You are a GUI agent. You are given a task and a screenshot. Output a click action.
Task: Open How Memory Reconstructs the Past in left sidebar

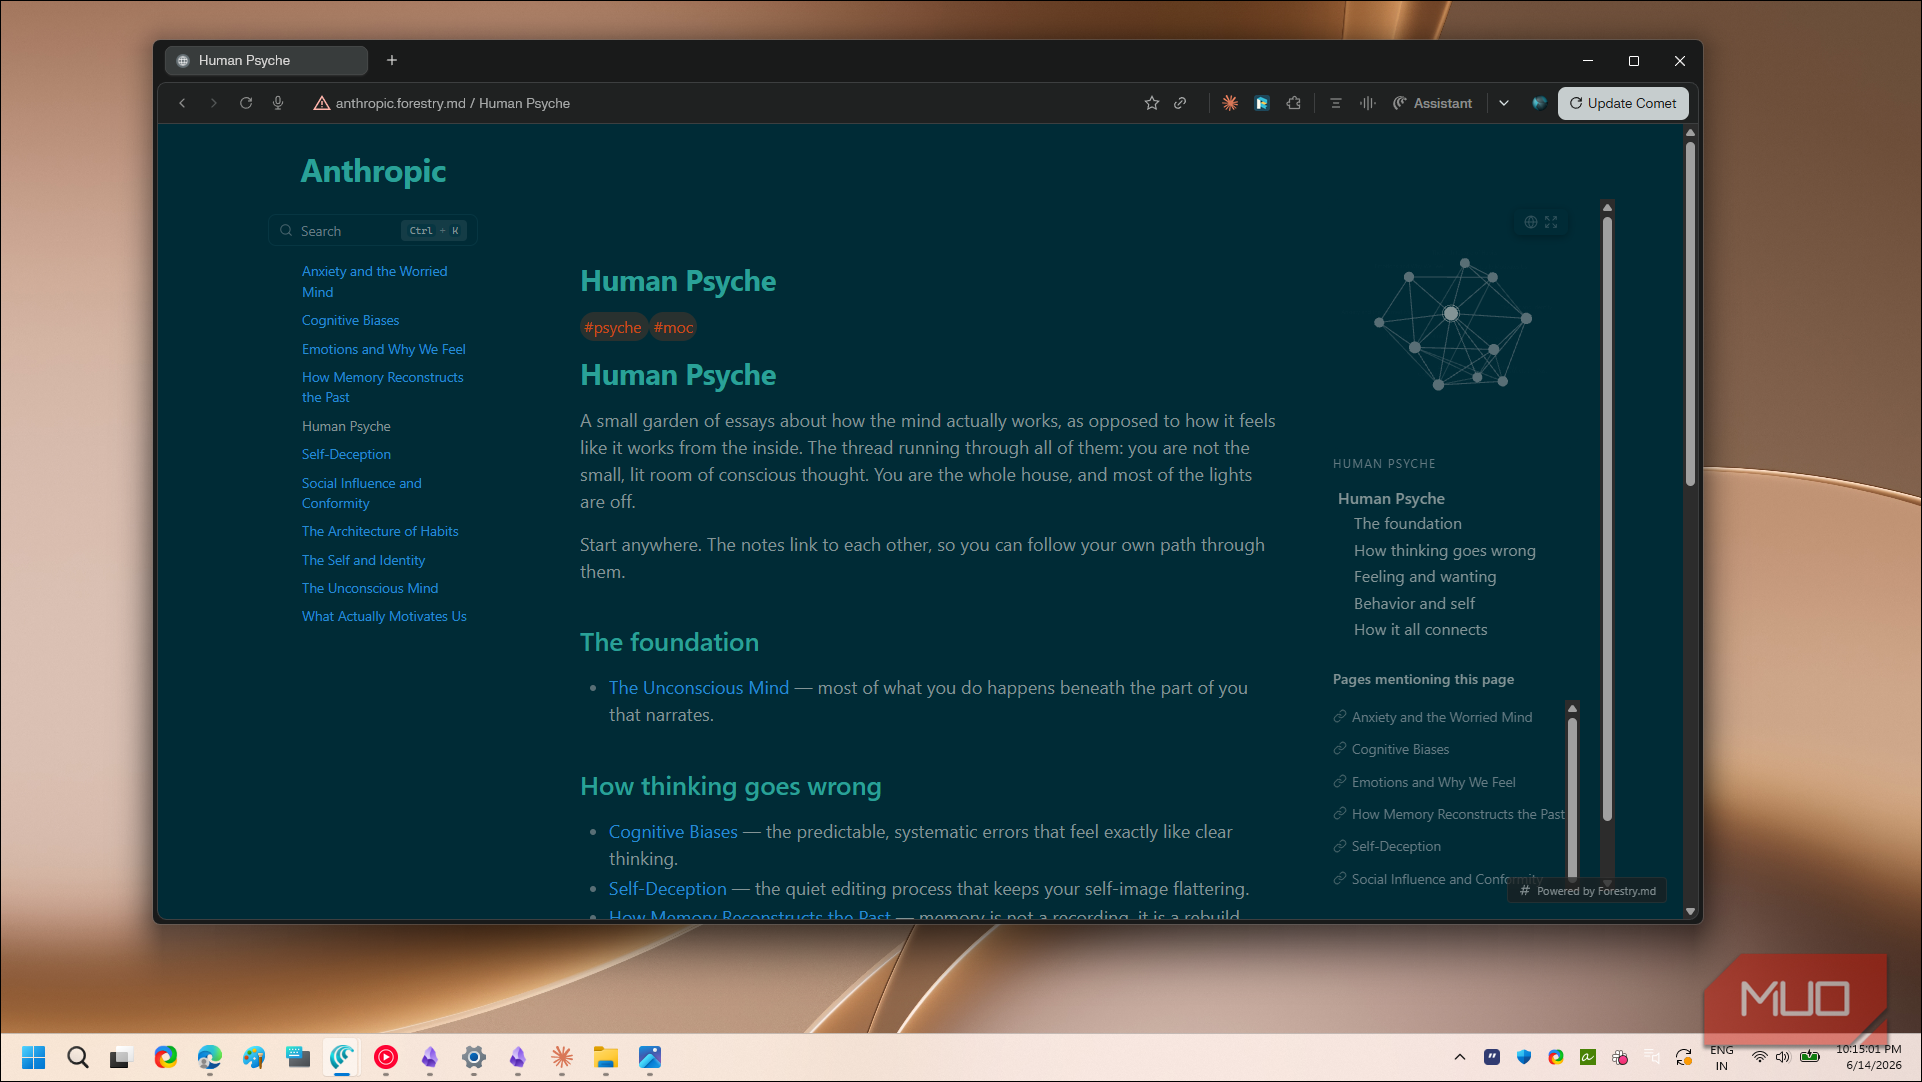pyautogui.click(x=382, y=387)
